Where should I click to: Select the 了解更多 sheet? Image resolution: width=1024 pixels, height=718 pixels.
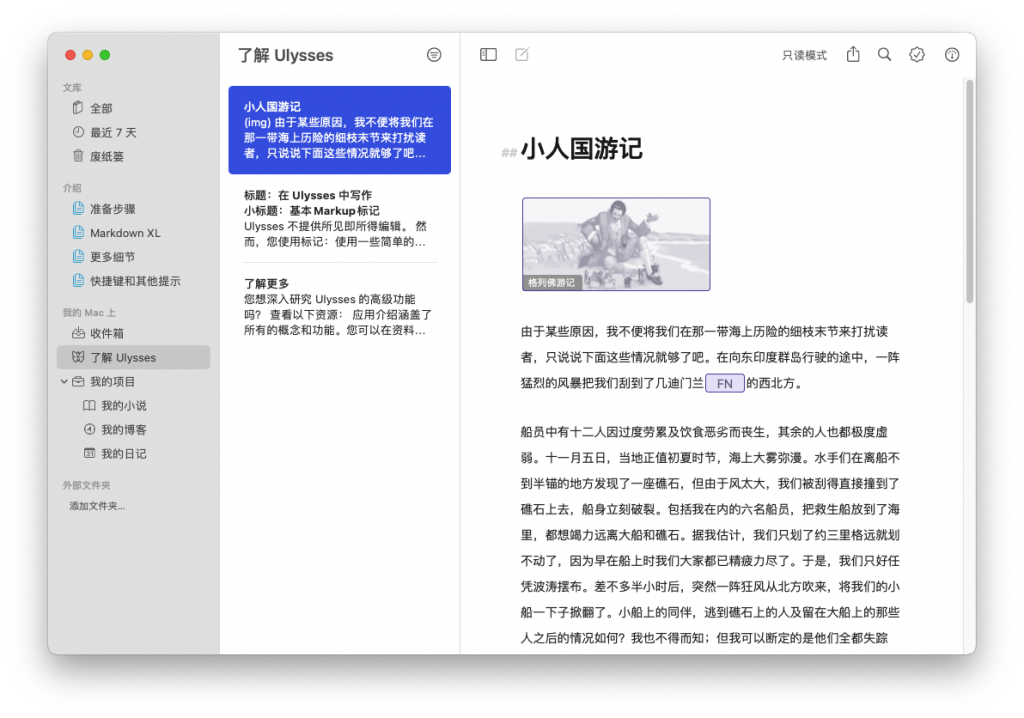[340, 306]
